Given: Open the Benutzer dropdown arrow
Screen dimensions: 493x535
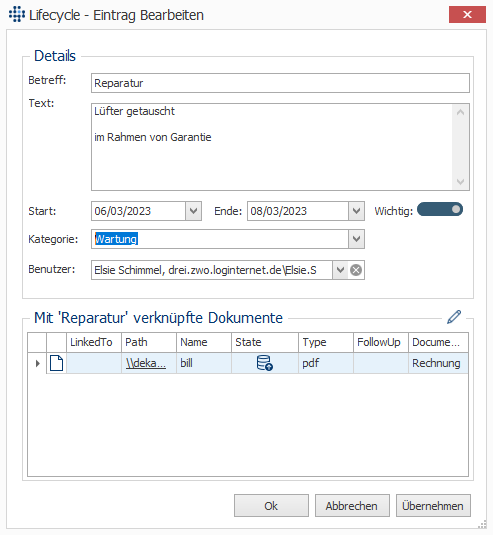Looking at the screenshot, I should 340,270.
